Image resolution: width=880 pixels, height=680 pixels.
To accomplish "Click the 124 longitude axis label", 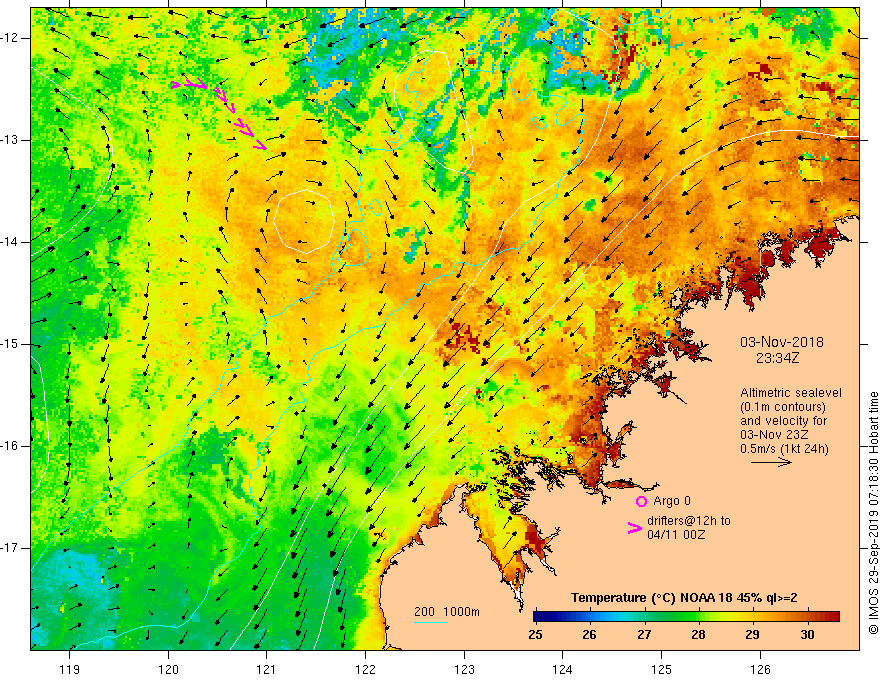I will pyautogui.click(x=563, y=669).
